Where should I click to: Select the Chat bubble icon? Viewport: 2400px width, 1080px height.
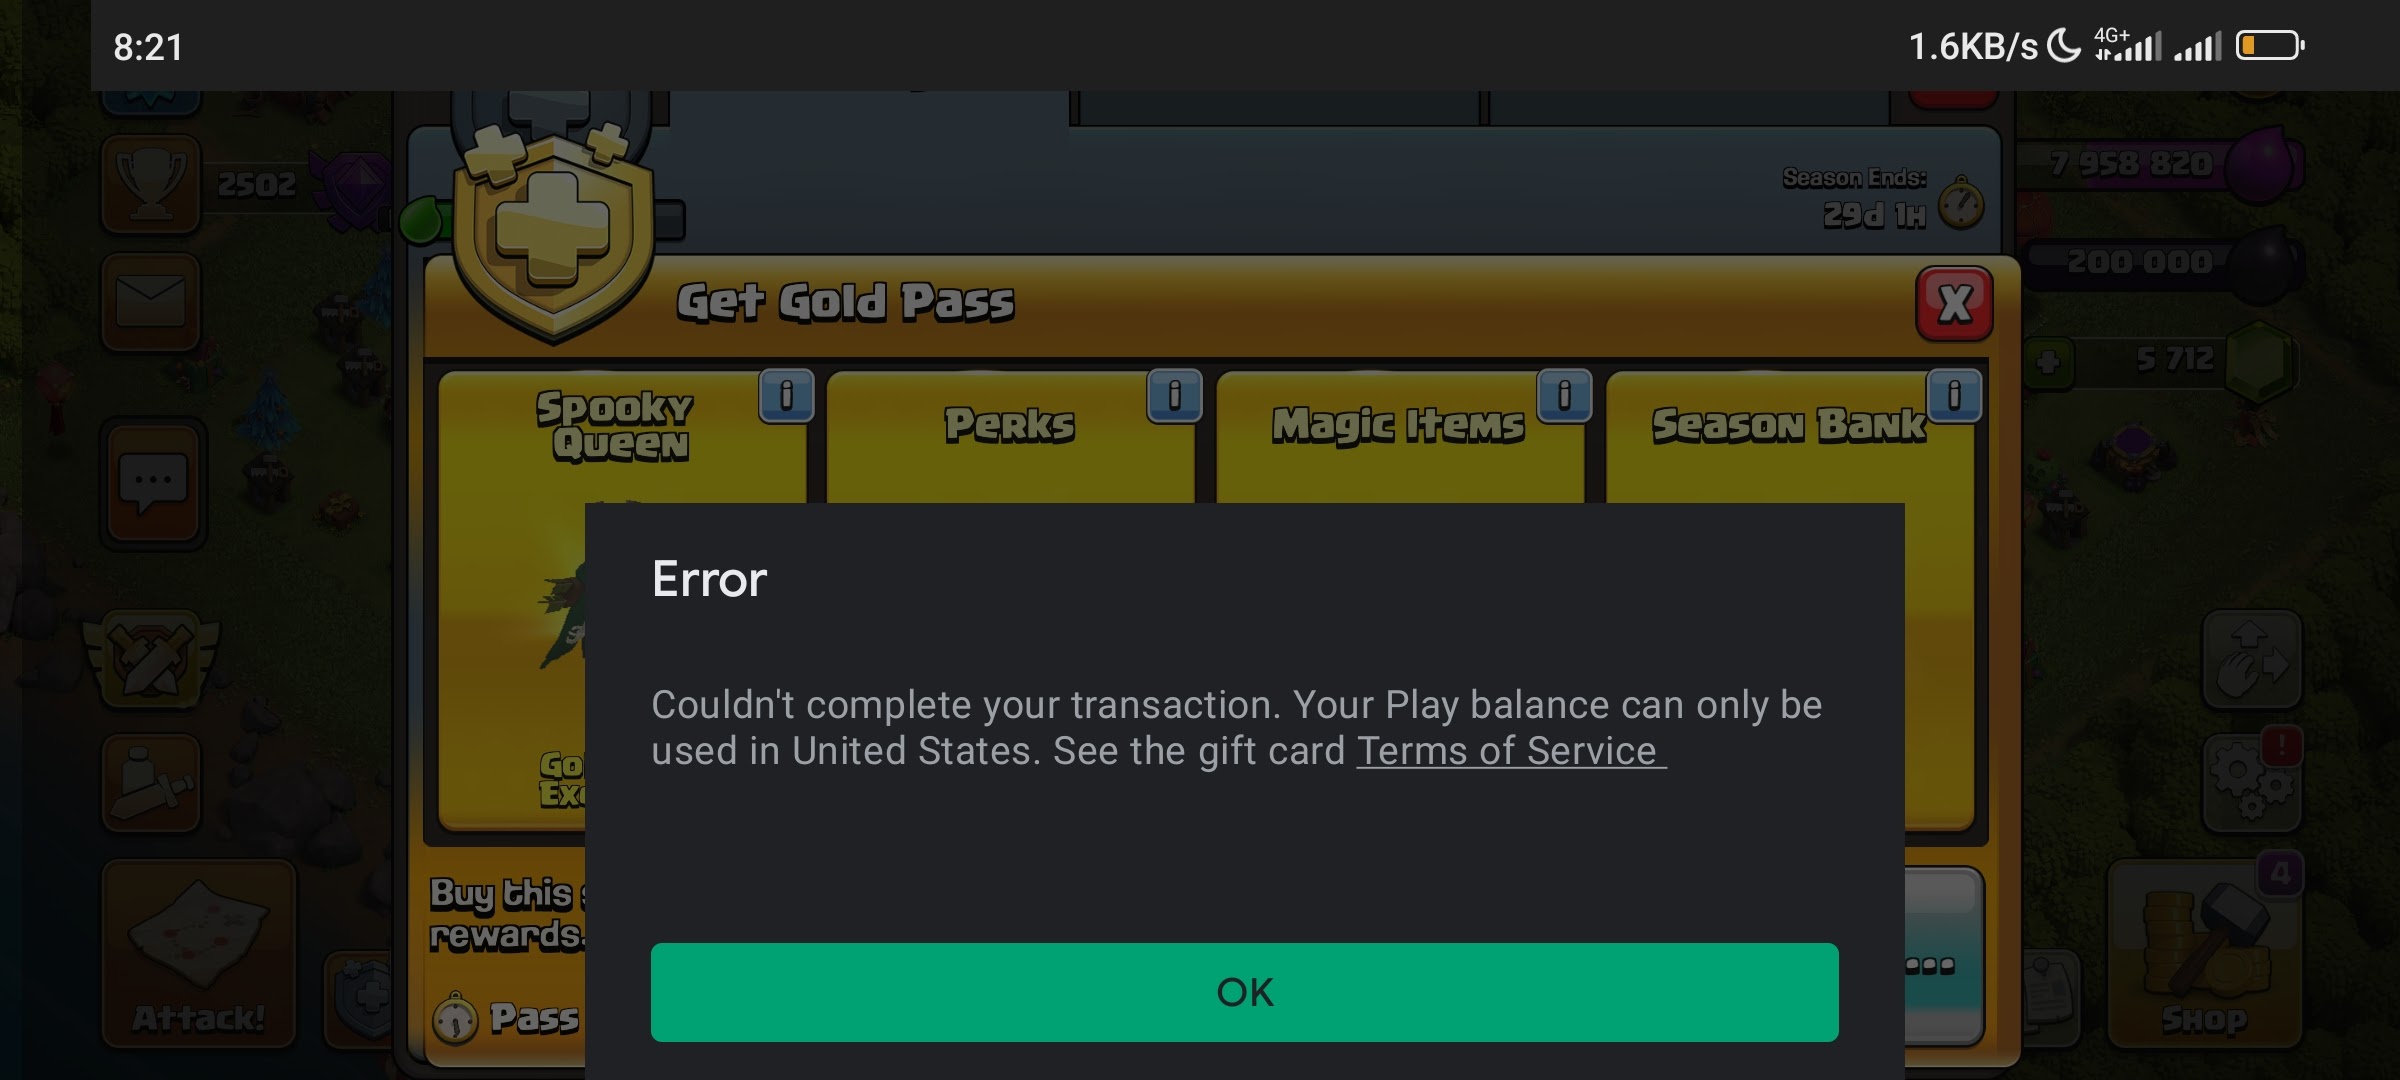pyautogui.click(x=153, y=474)
